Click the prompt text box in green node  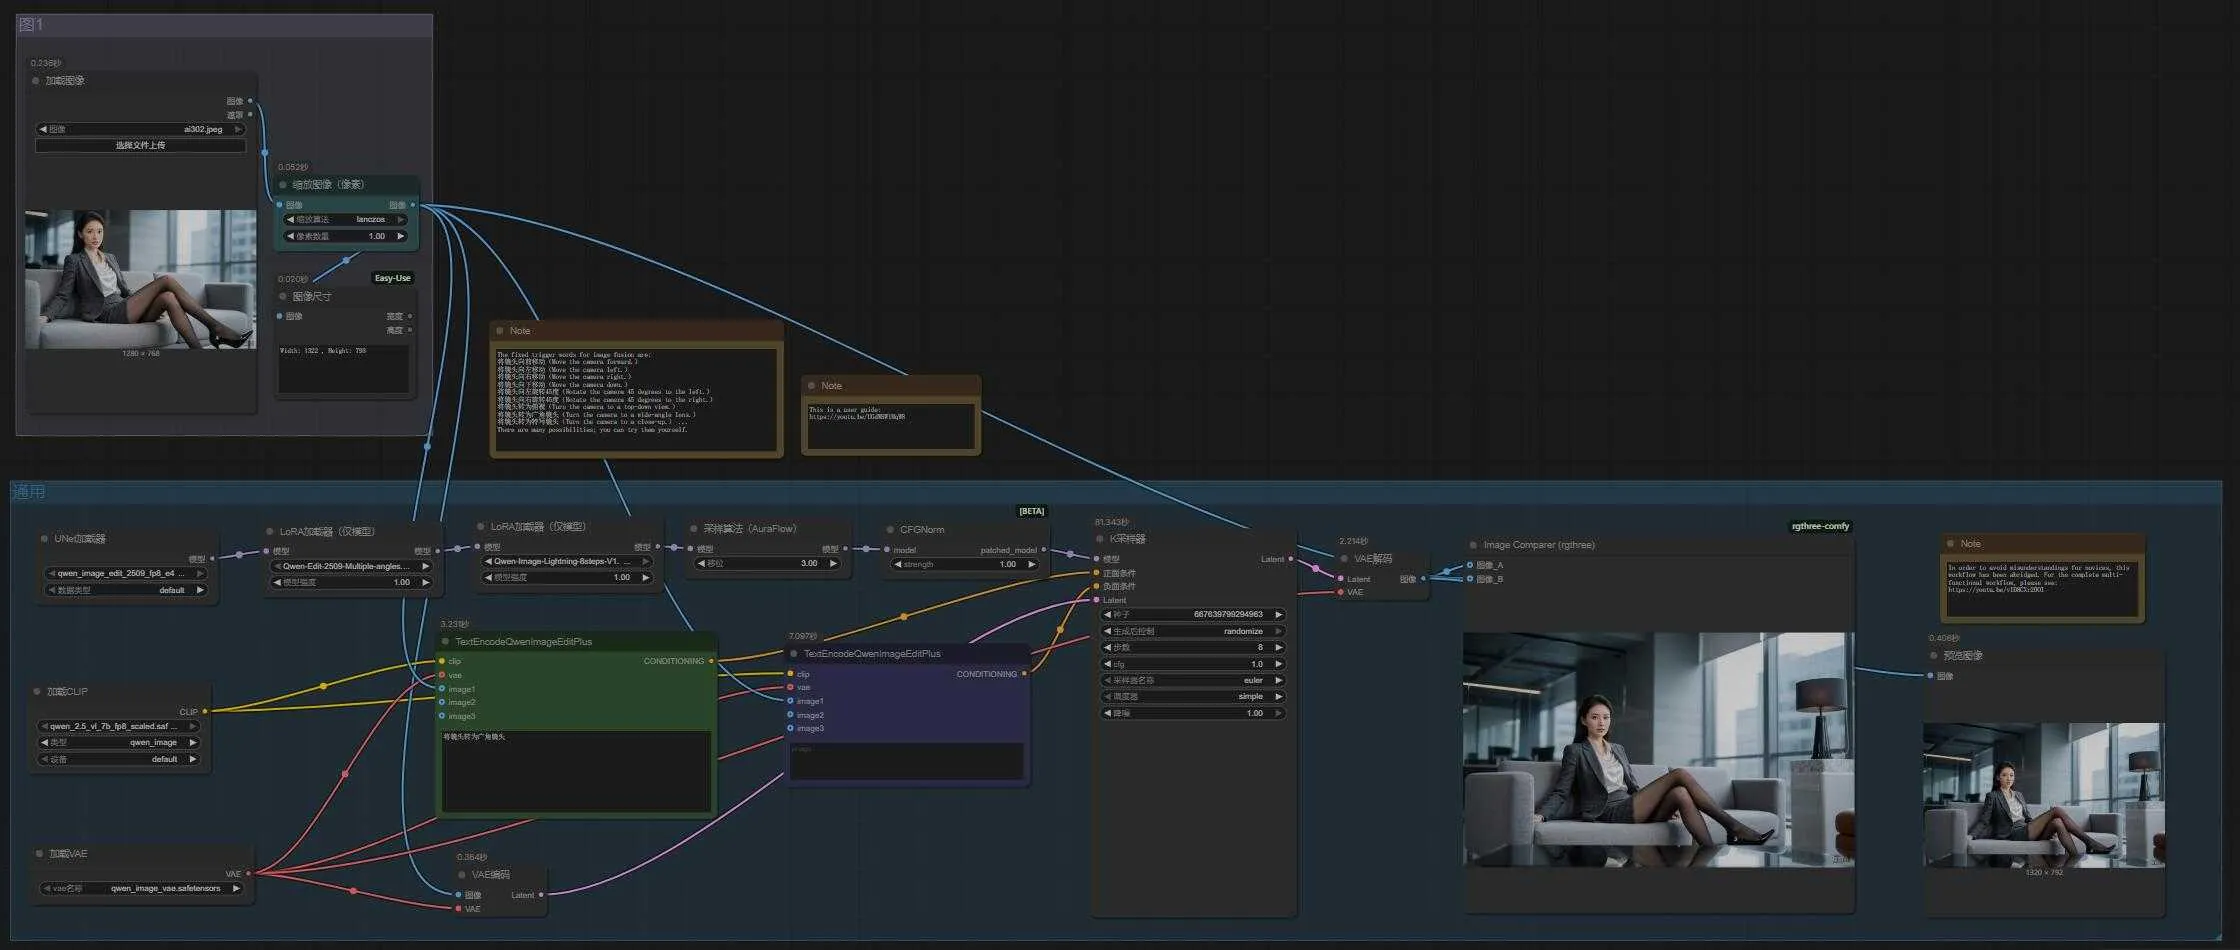tap(576, 770)
